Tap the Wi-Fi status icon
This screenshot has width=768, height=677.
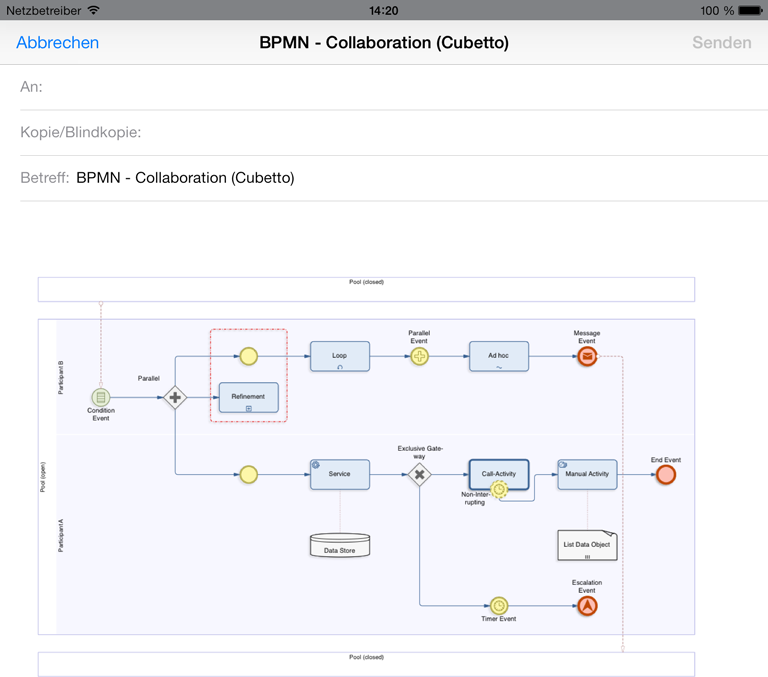point(93,10)
